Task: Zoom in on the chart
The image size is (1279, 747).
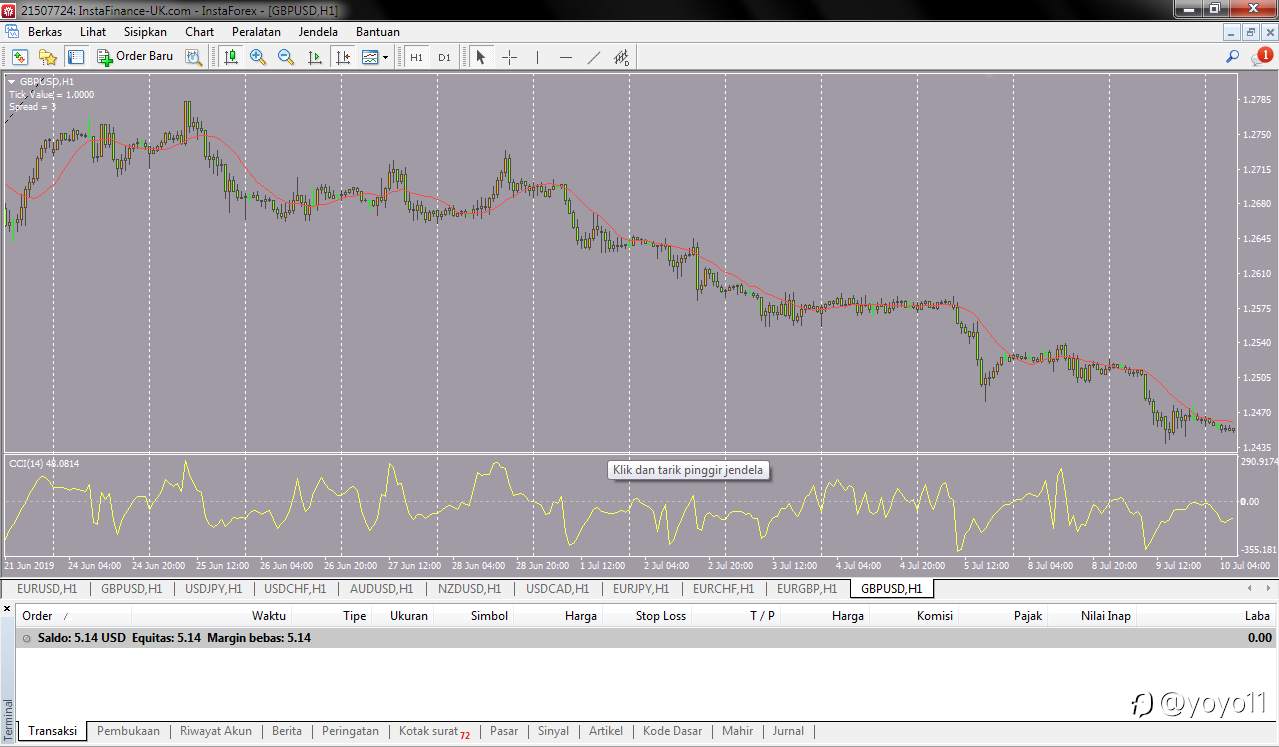Action: click(258, 57)
